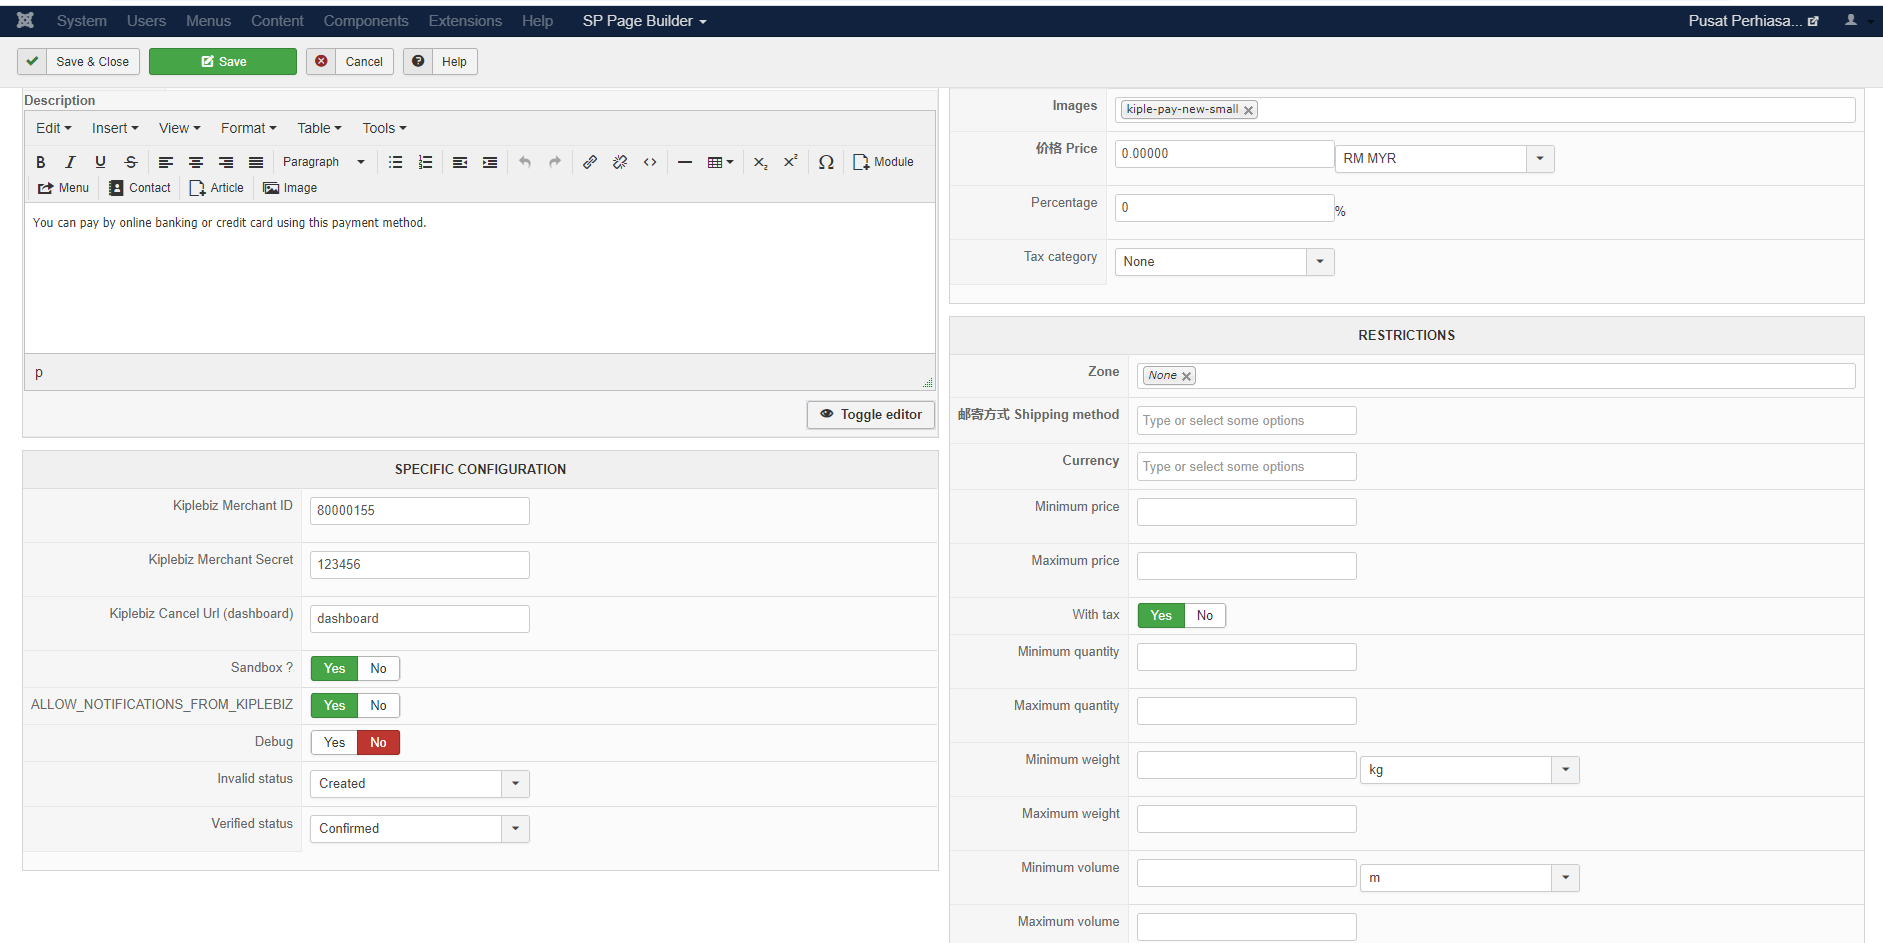Viewport: 1883px width, 943px height.
Task: Apply italic formatting in the editor
Action: 70,162
